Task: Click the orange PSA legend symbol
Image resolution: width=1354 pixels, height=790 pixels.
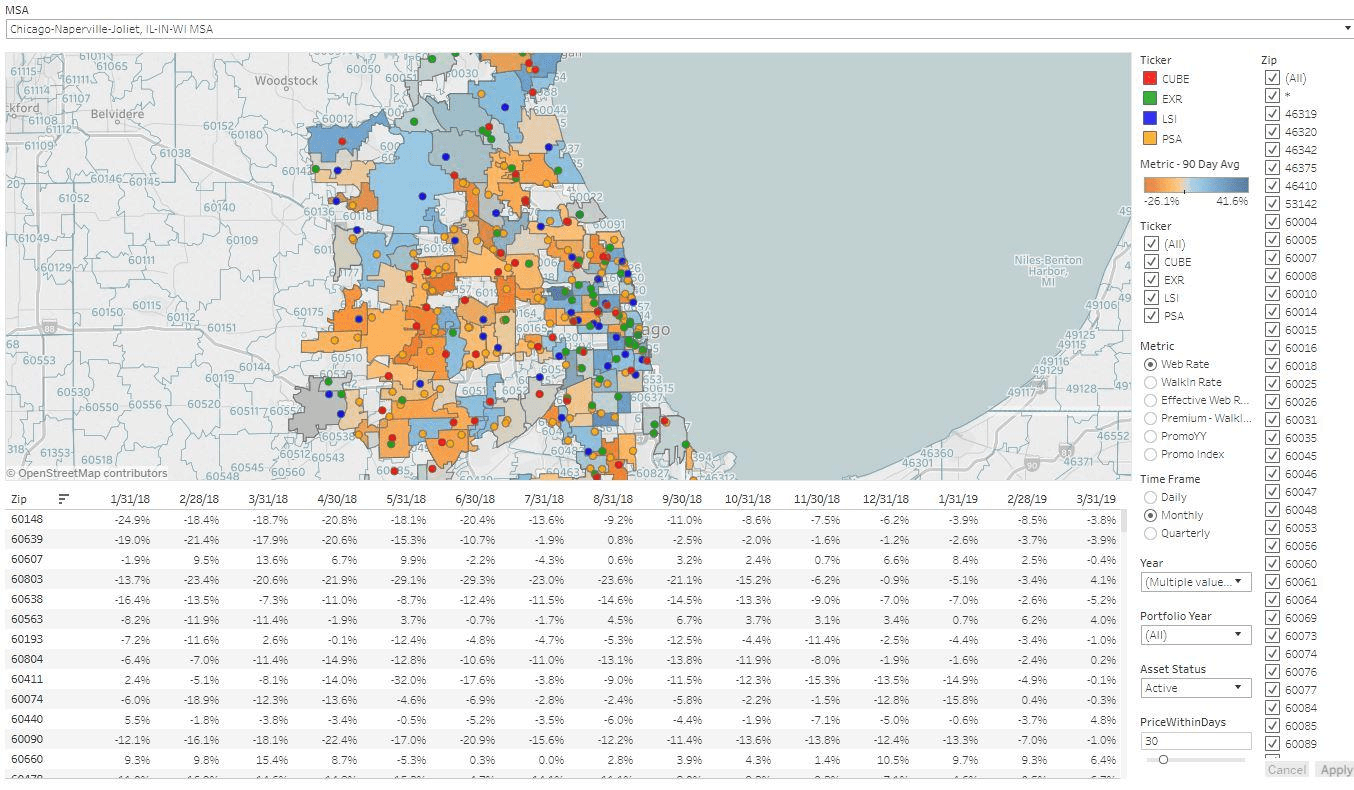Action: pyautogui.click(x=1148, y=138)
